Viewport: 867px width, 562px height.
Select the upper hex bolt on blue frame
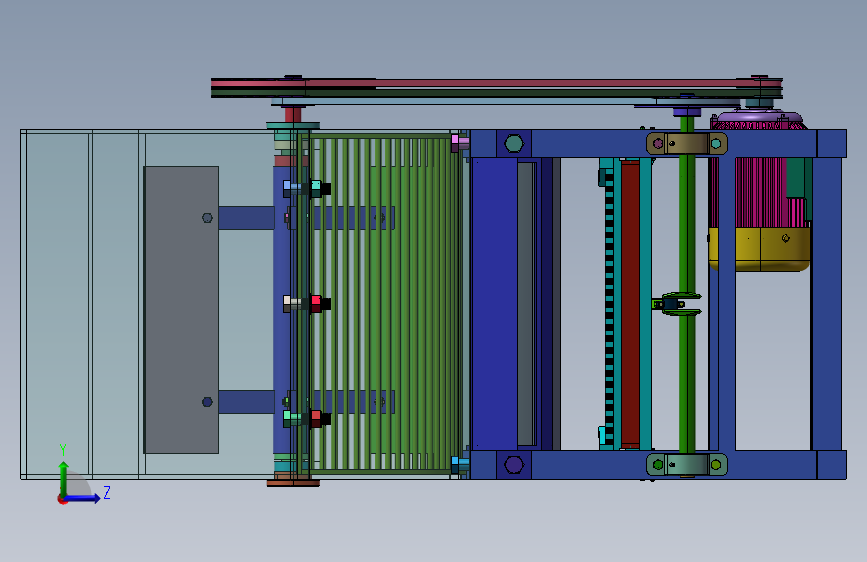(514, 143)
